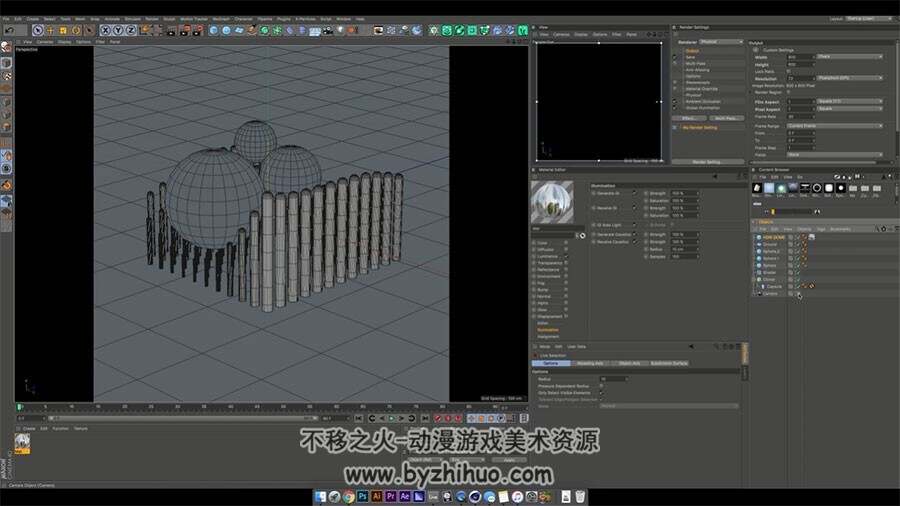Toggle the Luminance channel checkbox in Material Editor

(565, 256)
